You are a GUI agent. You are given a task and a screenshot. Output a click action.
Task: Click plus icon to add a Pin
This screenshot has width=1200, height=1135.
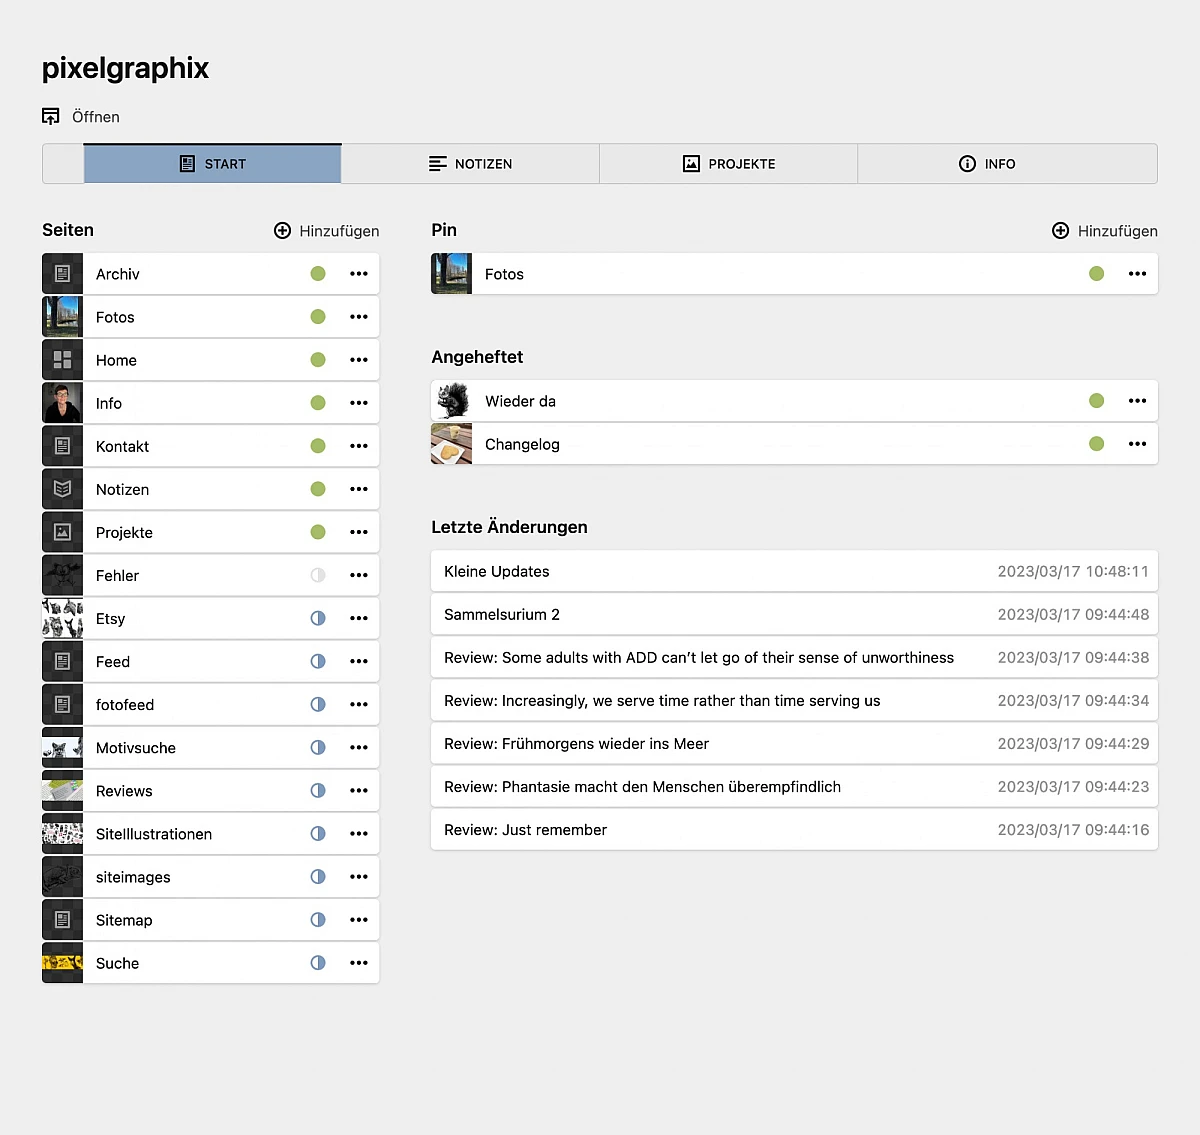pyautogui.click(x=1061, y=231)
